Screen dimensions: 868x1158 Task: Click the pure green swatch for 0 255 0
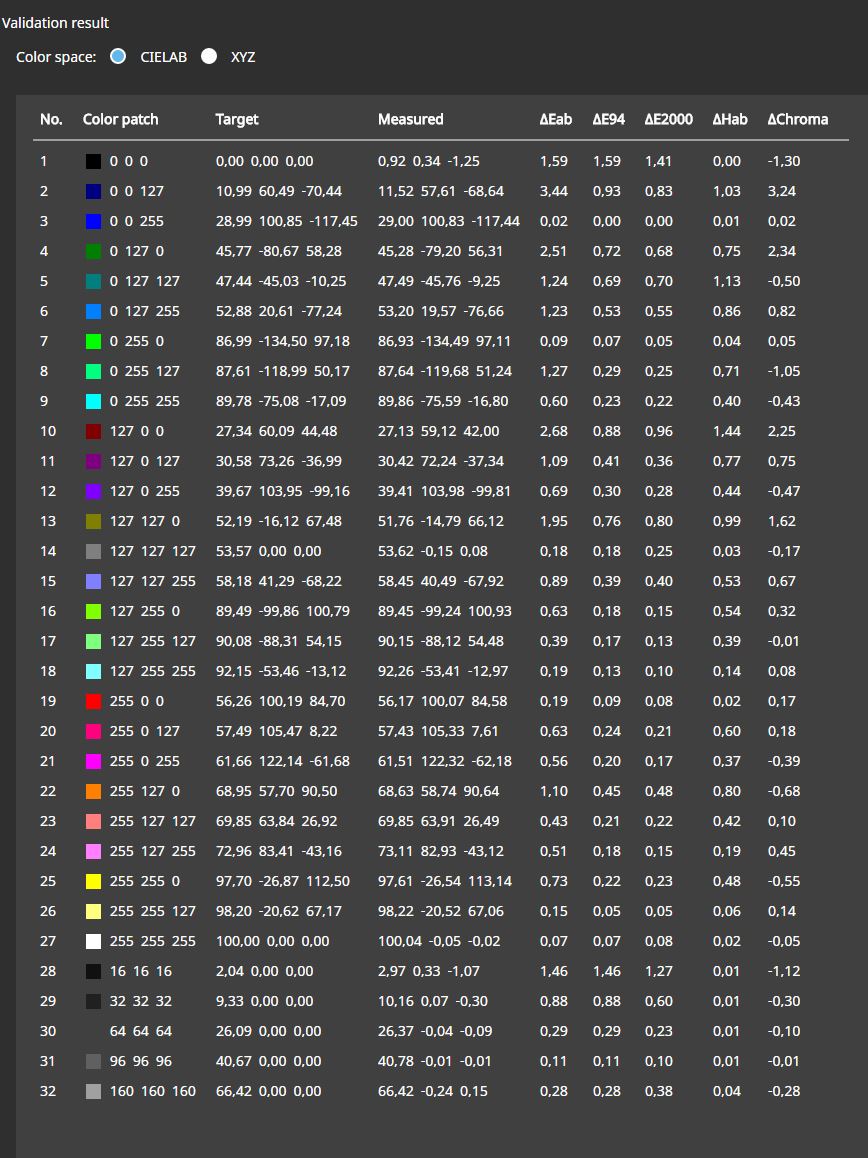[93, 341]
